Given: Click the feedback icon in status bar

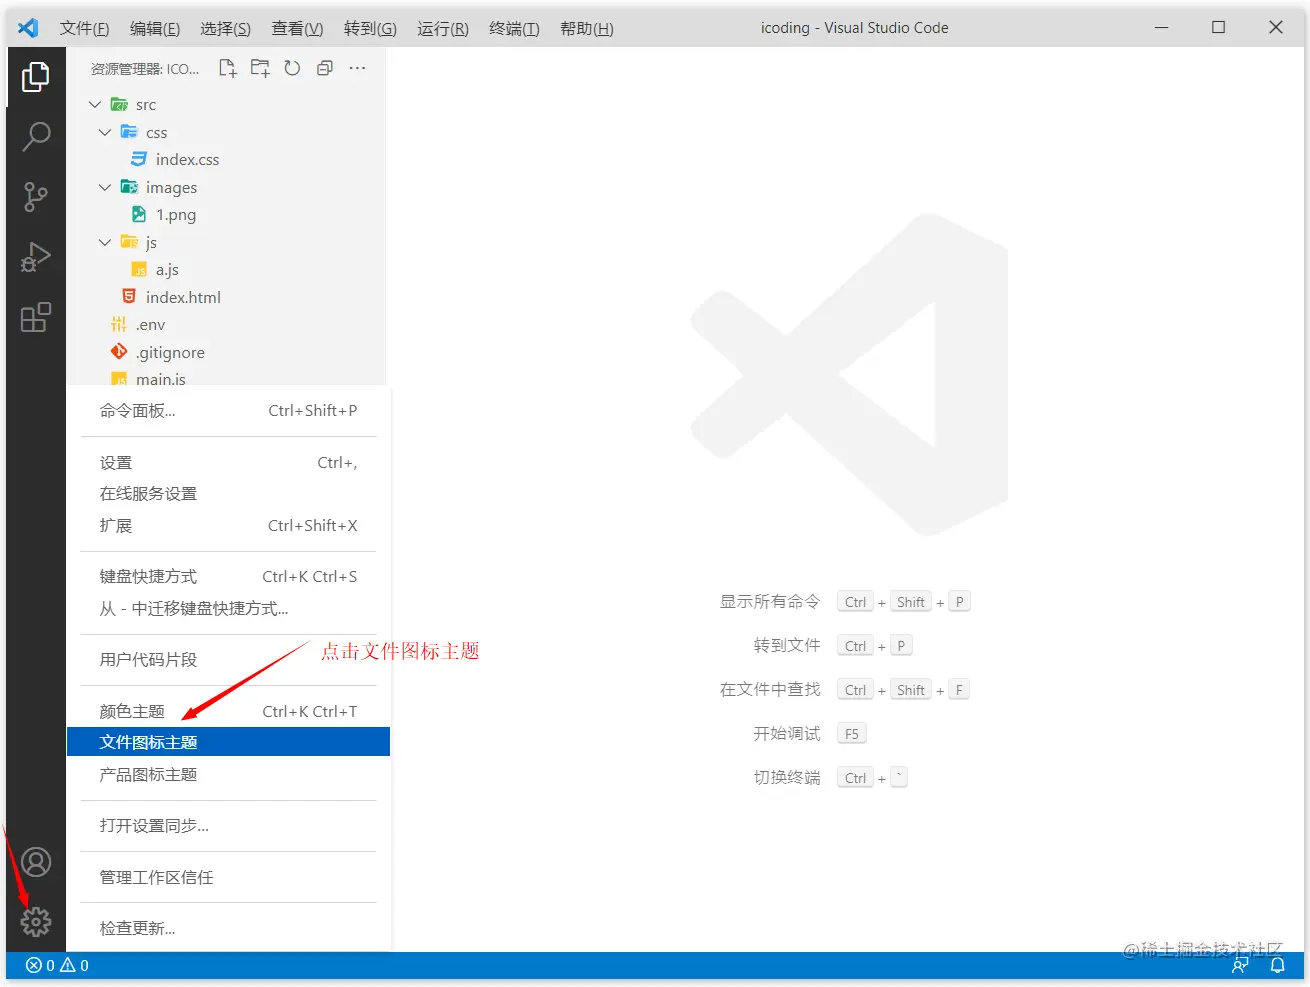Looking at the screenshot, I should point(1240,965).
